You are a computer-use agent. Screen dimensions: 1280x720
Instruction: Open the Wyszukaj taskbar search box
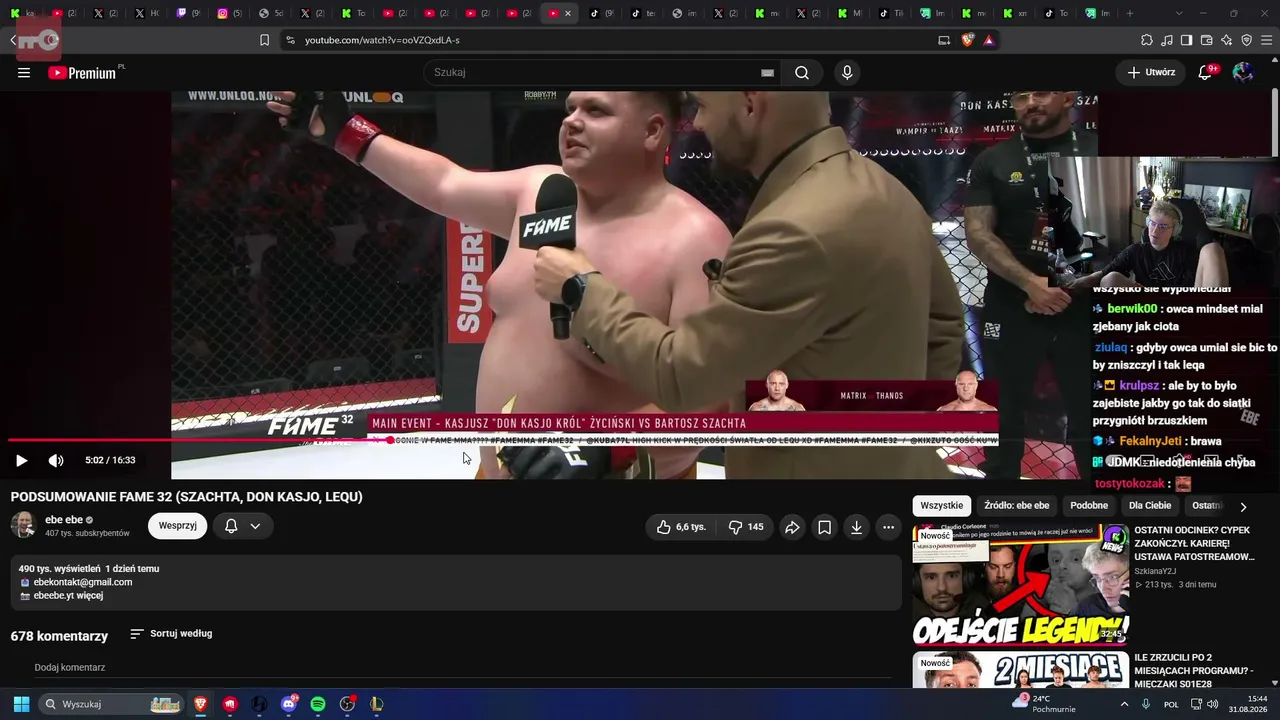point(111,704)
